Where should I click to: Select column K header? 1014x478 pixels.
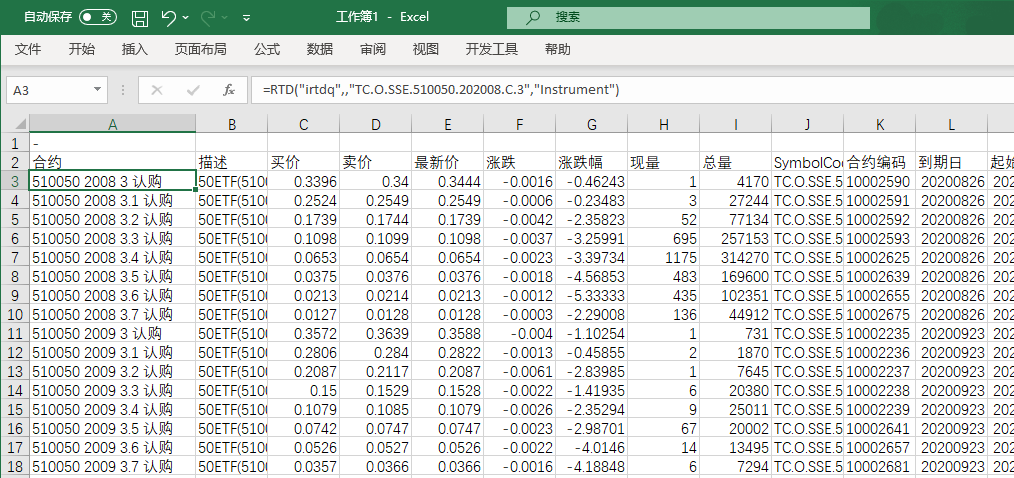tap(879, 124)
